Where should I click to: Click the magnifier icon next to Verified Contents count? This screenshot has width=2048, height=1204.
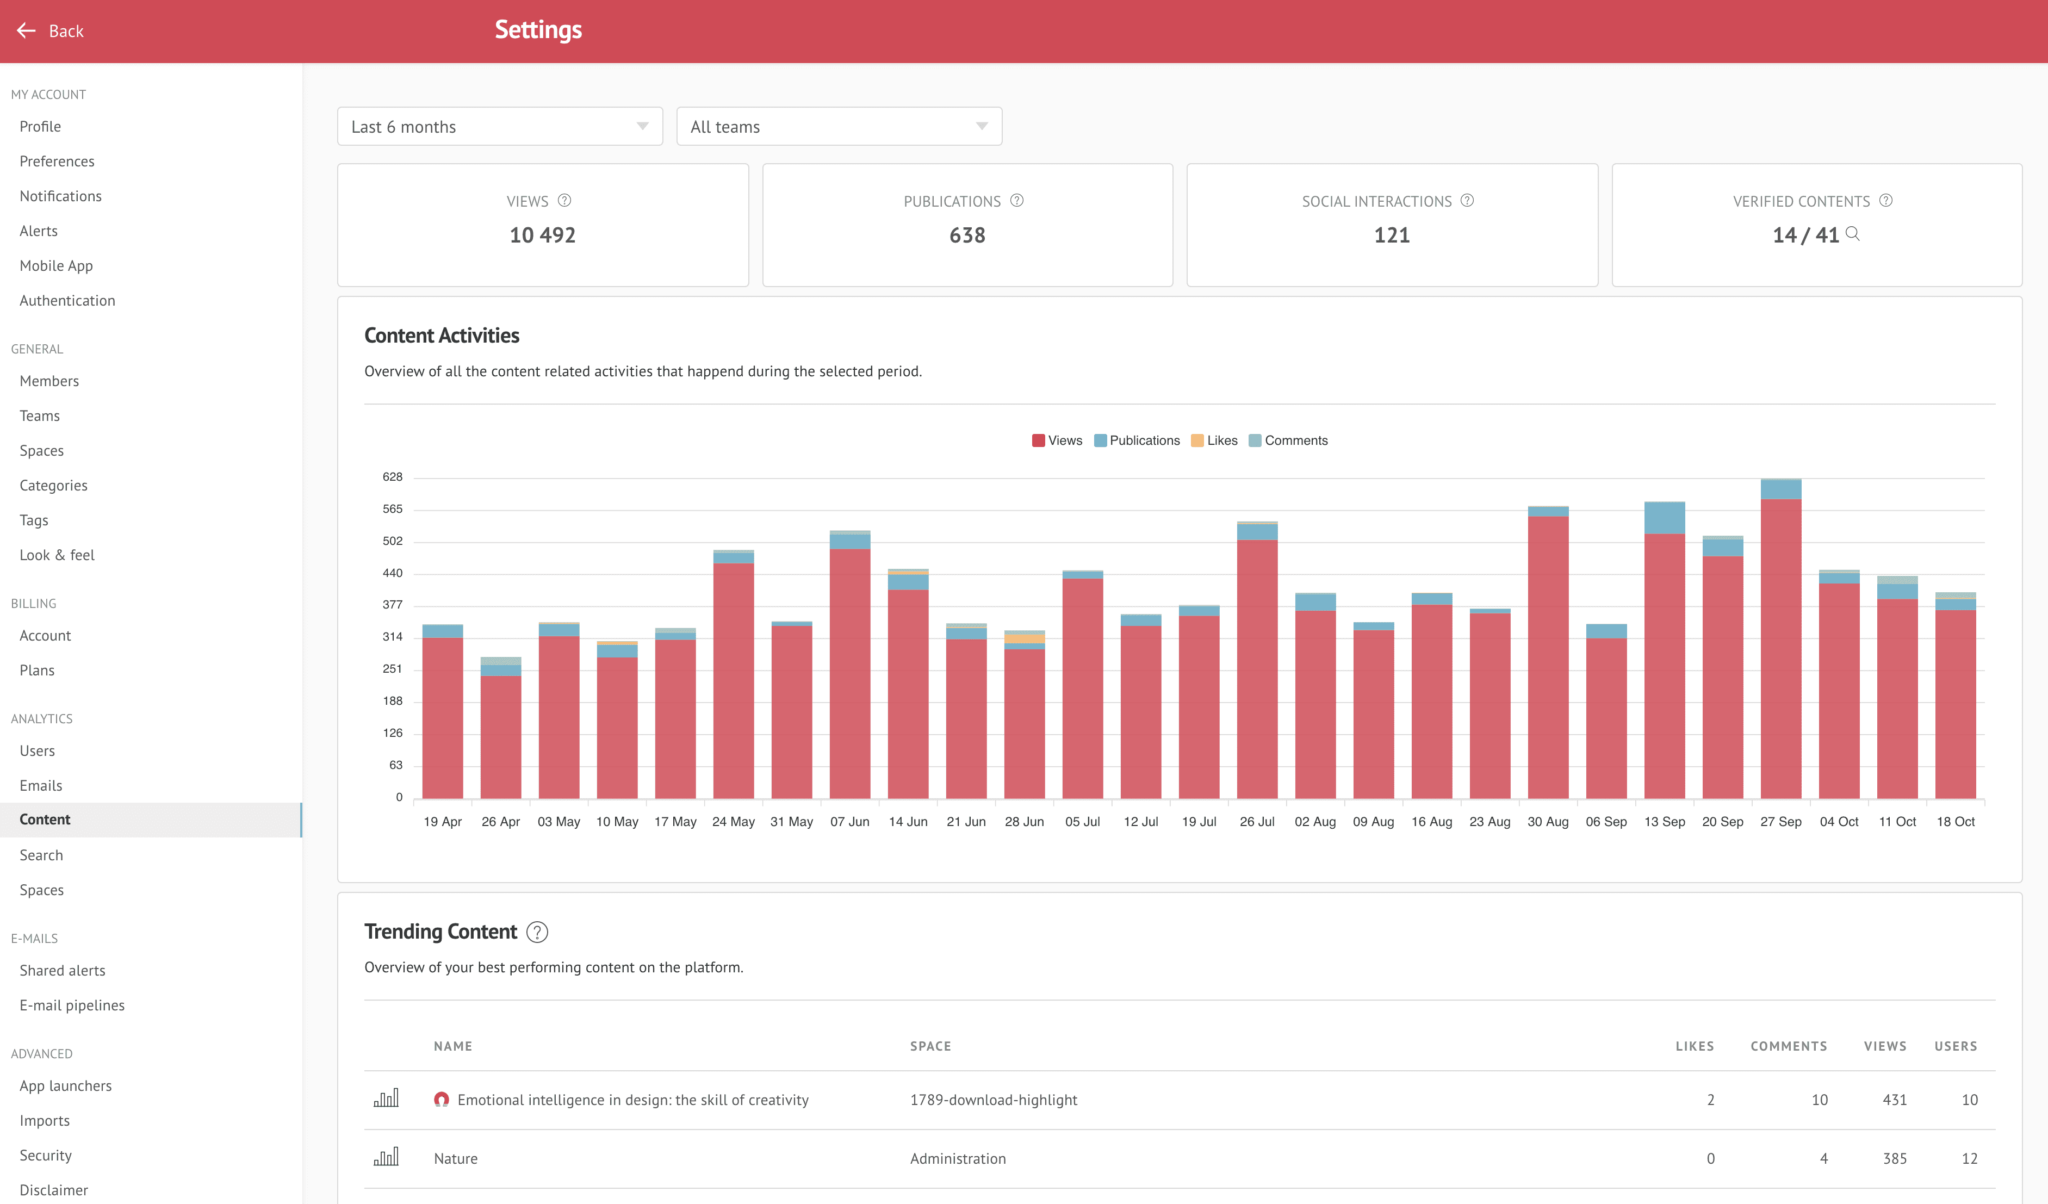click(1853, 235)
